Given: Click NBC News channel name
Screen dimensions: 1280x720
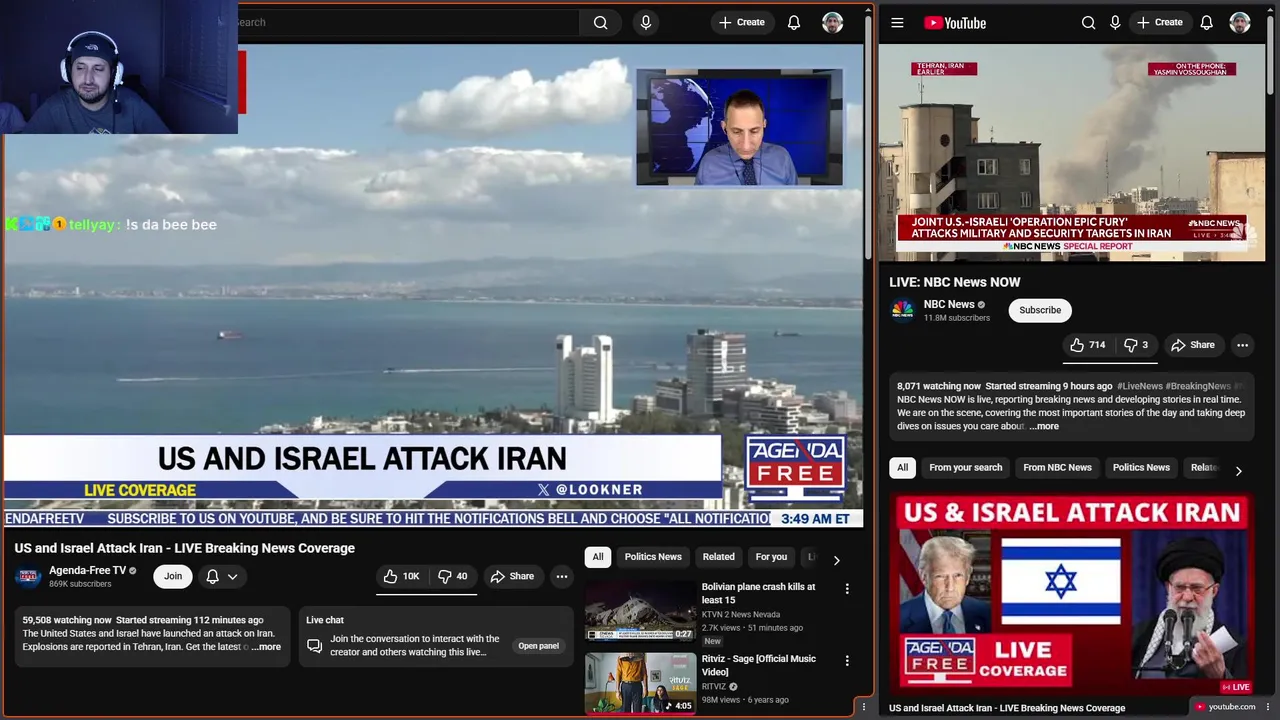Looking at the screenshot, I should [949, 304].
